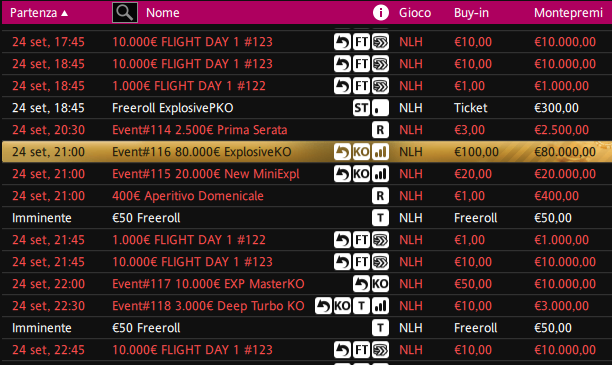Click the R rebuy icon on Event#114
Image resolution: width=612 pixels, height=365 pixels.
(x=380, y=130)
